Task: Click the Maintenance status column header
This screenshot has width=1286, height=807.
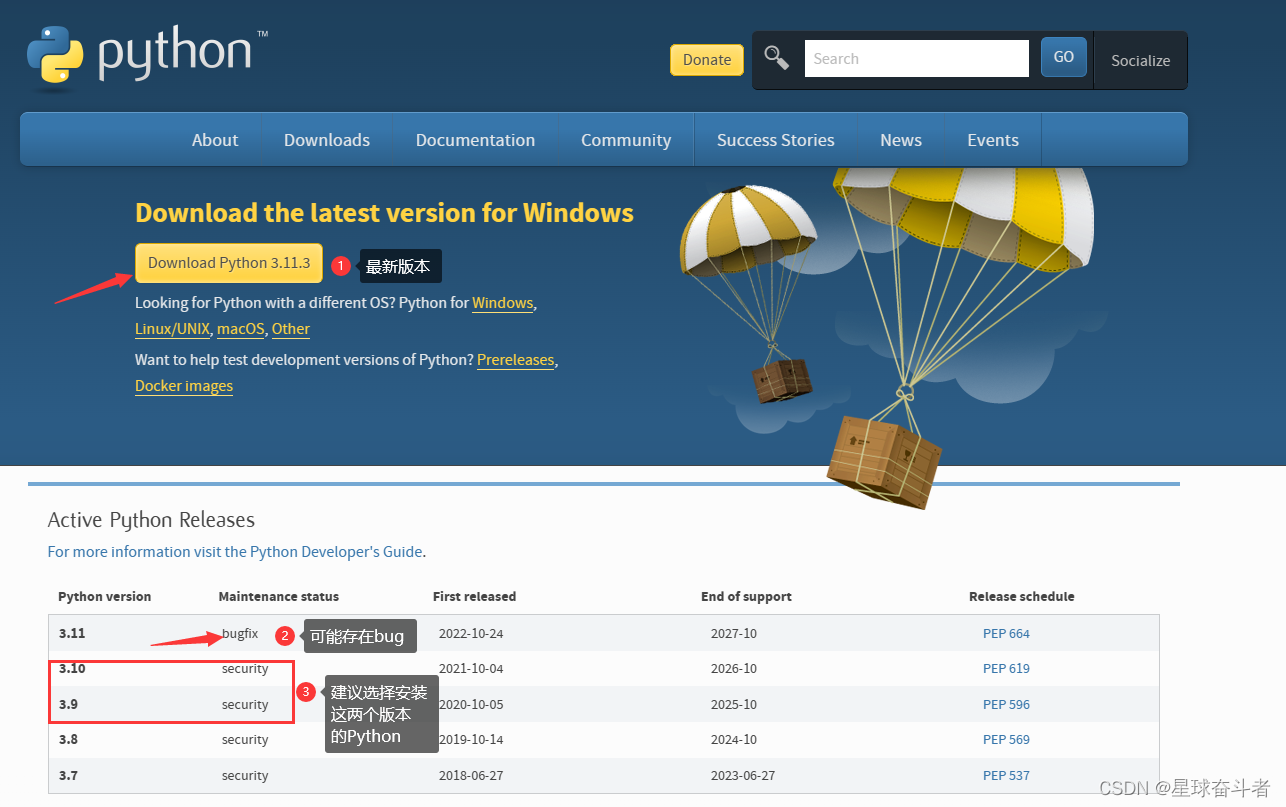Action: [x=279, y=596]
